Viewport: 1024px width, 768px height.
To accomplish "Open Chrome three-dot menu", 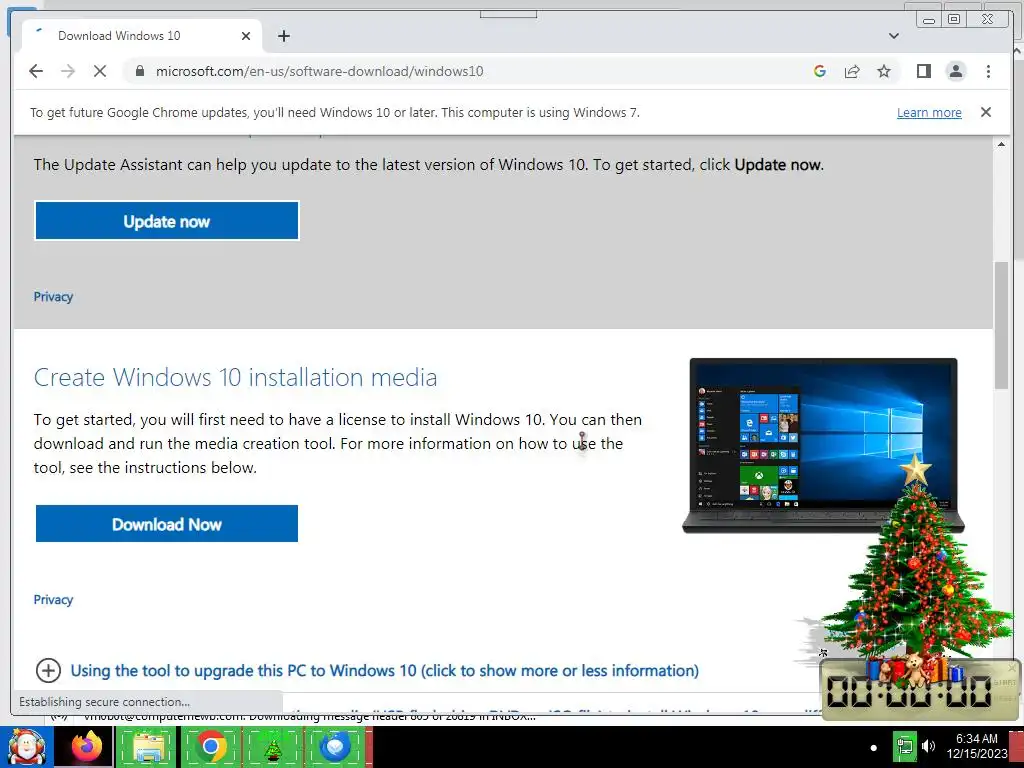I will [988, 71].
